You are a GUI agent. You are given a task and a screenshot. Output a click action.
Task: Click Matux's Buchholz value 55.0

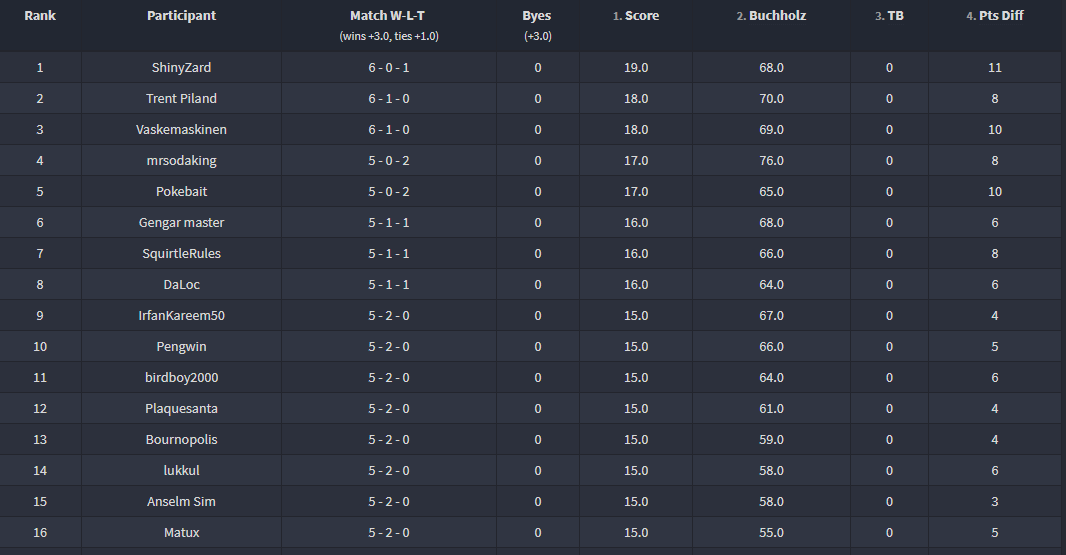coord(771,533)
